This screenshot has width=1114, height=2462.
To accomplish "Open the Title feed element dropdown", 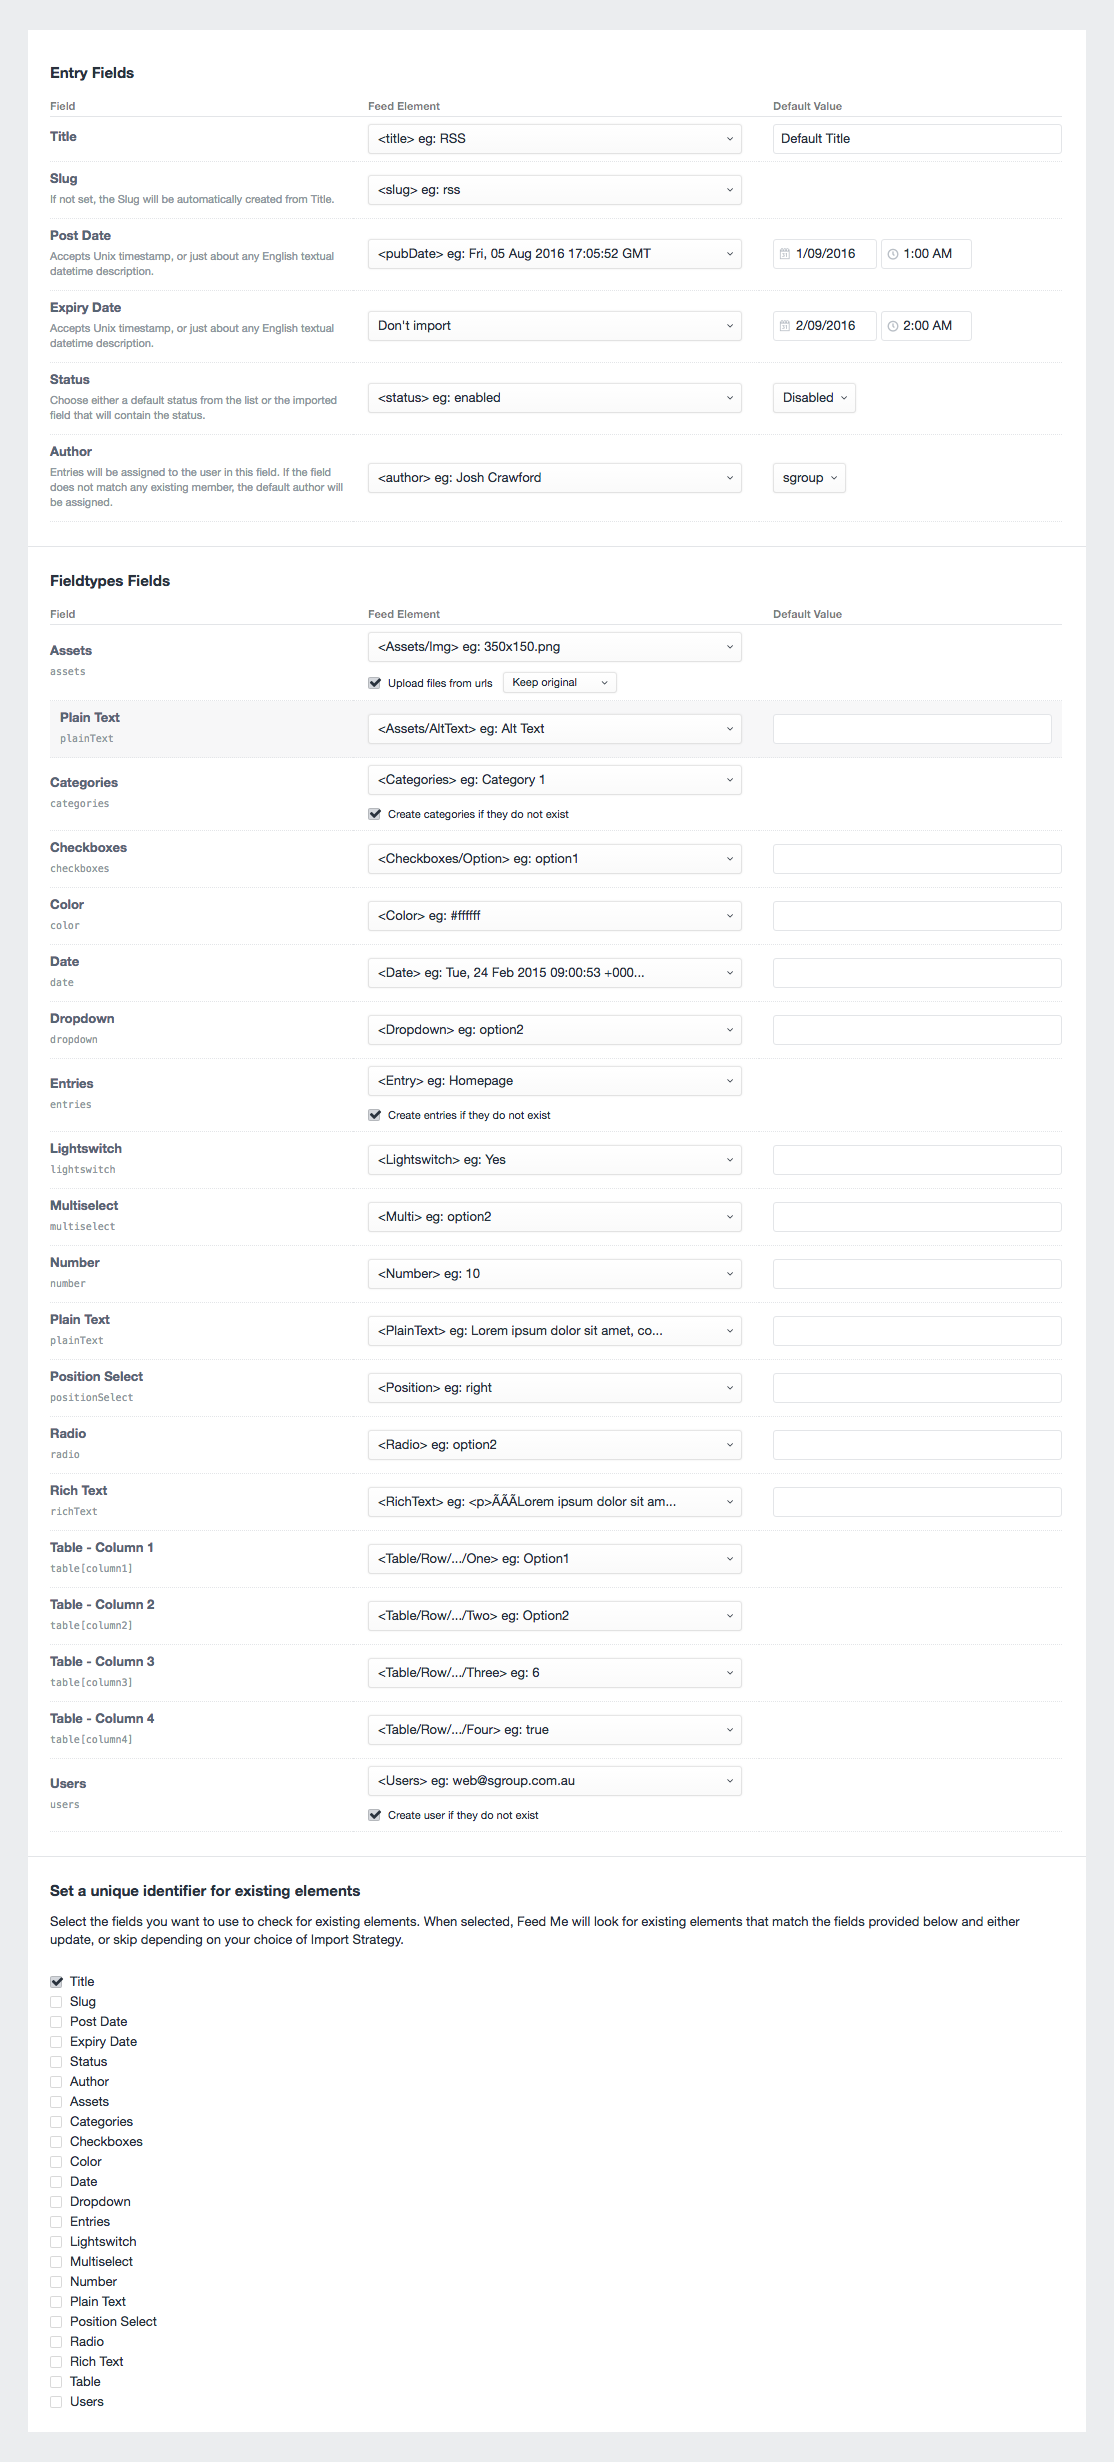I will coord(554,139).
